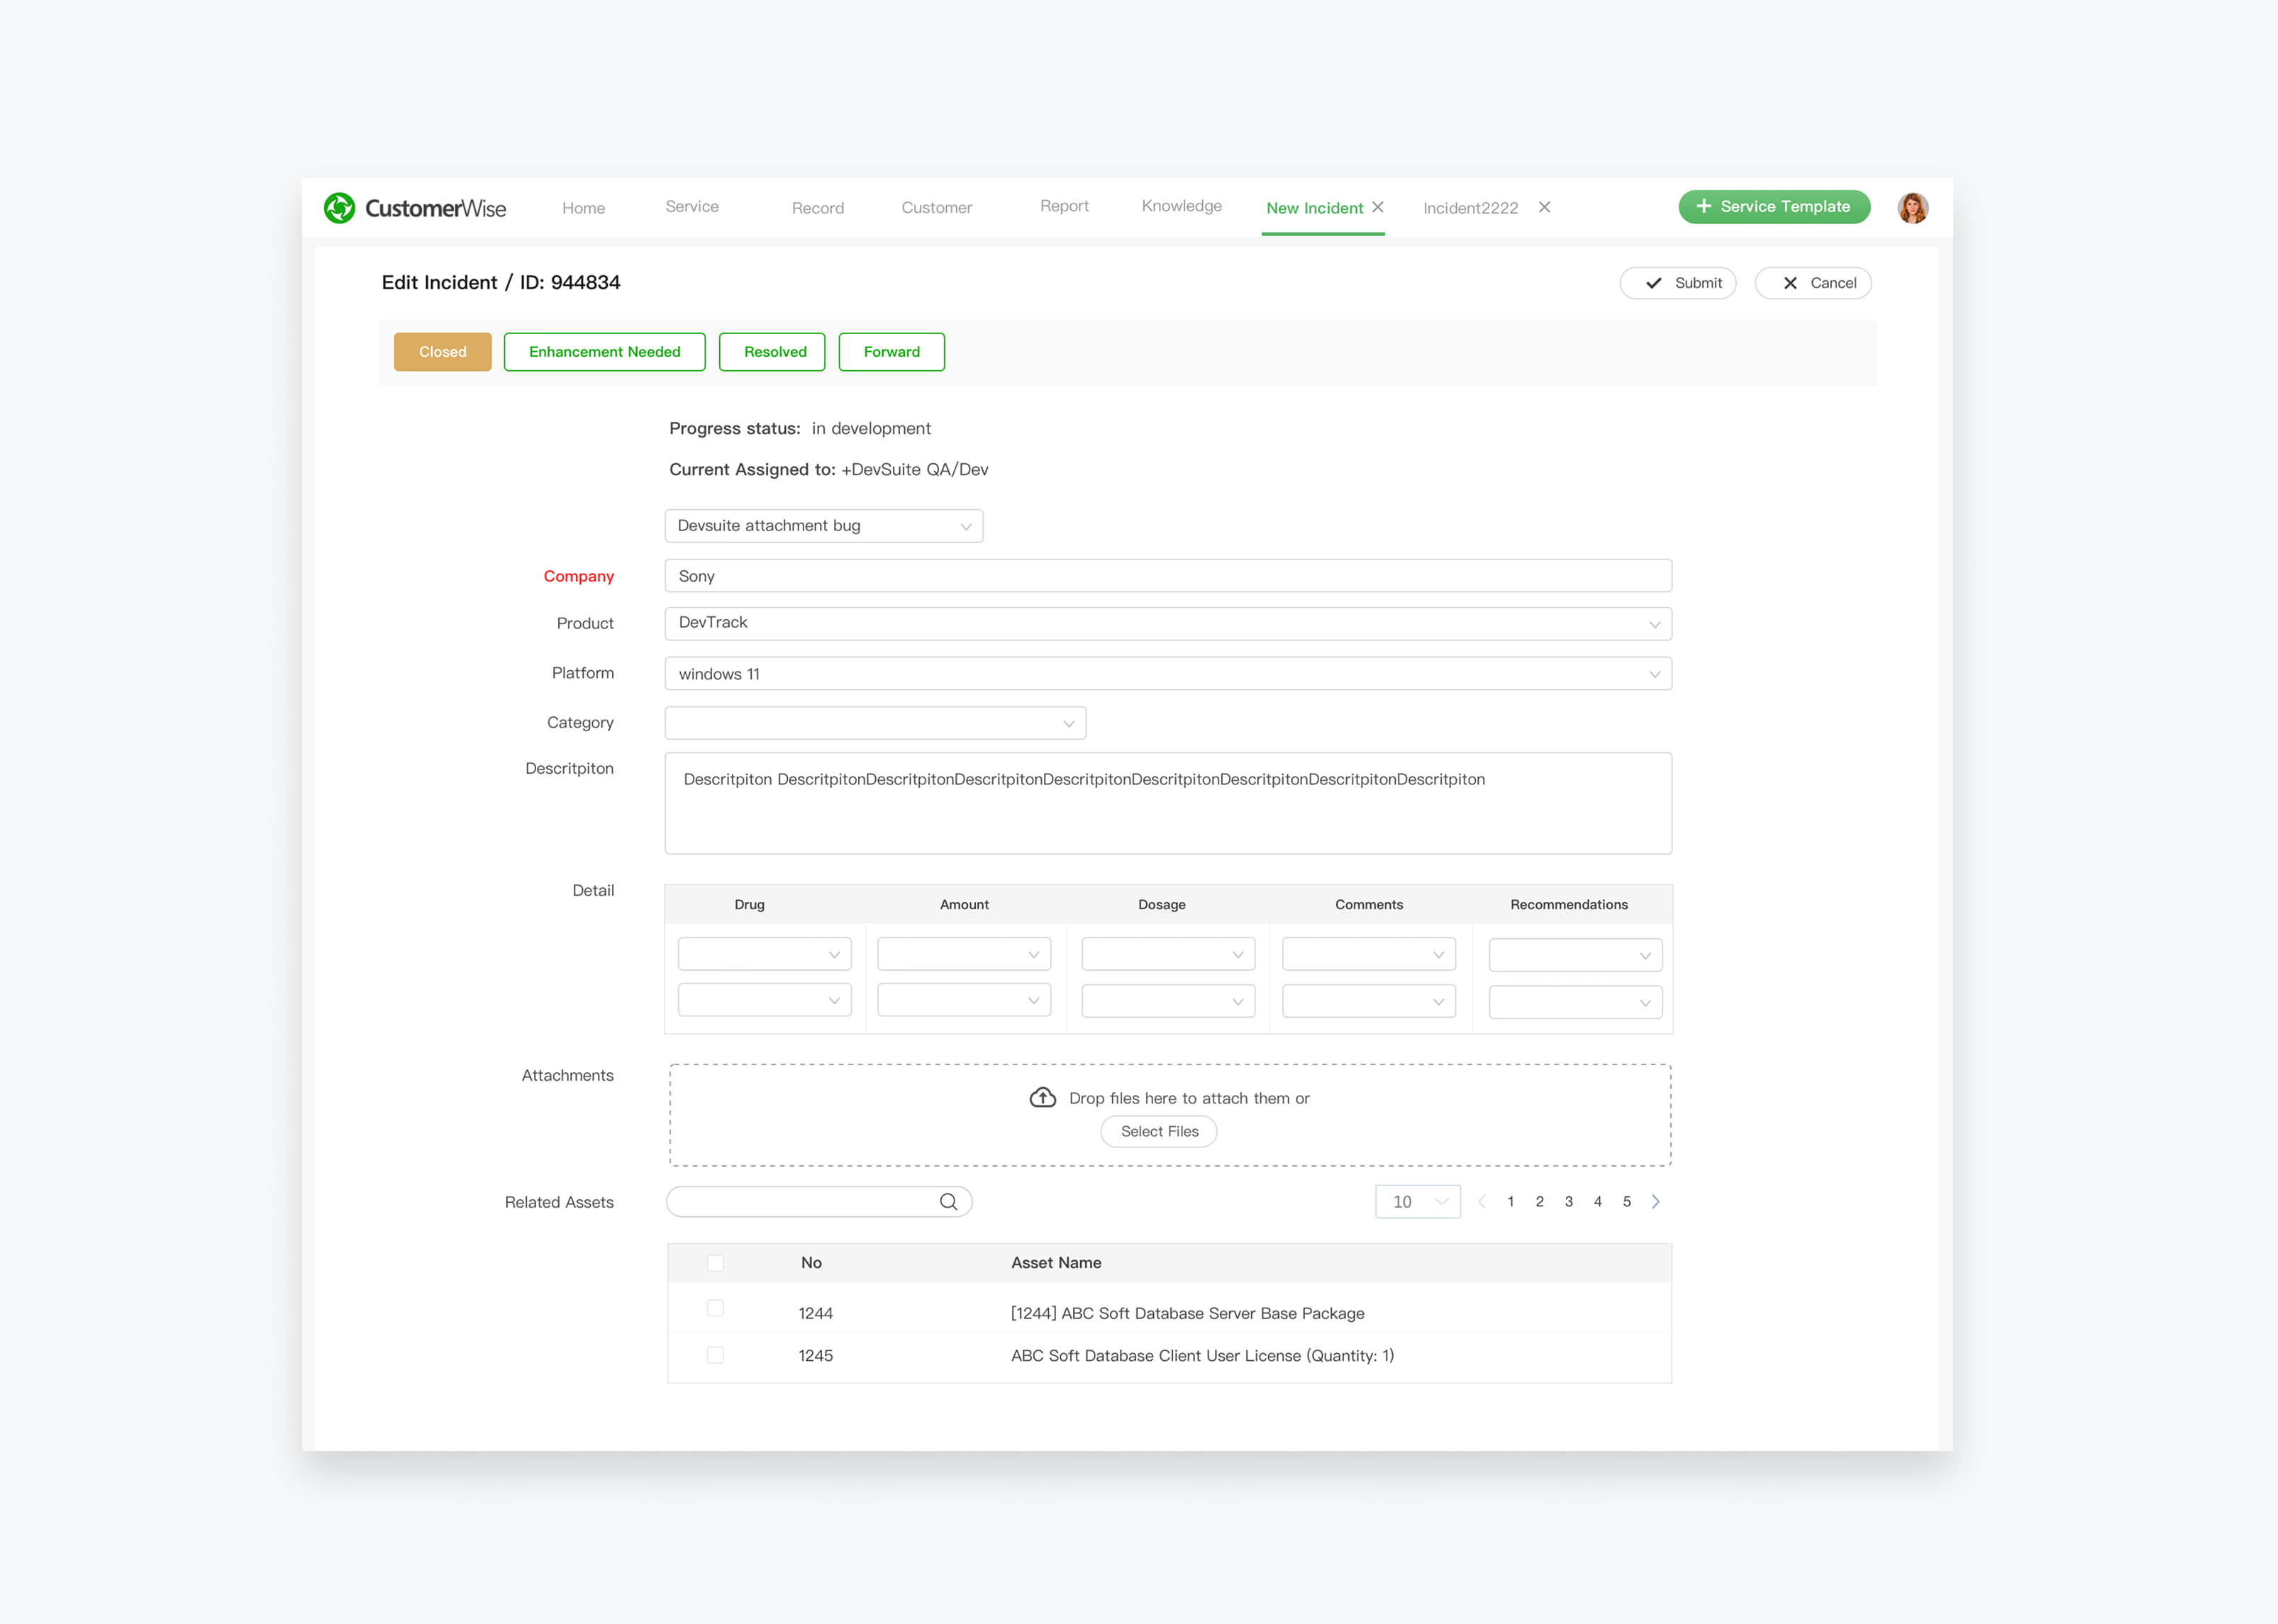Click the orange Closed status button
This screenshot has height=1624, width=2278.
(x=442, y=352)
